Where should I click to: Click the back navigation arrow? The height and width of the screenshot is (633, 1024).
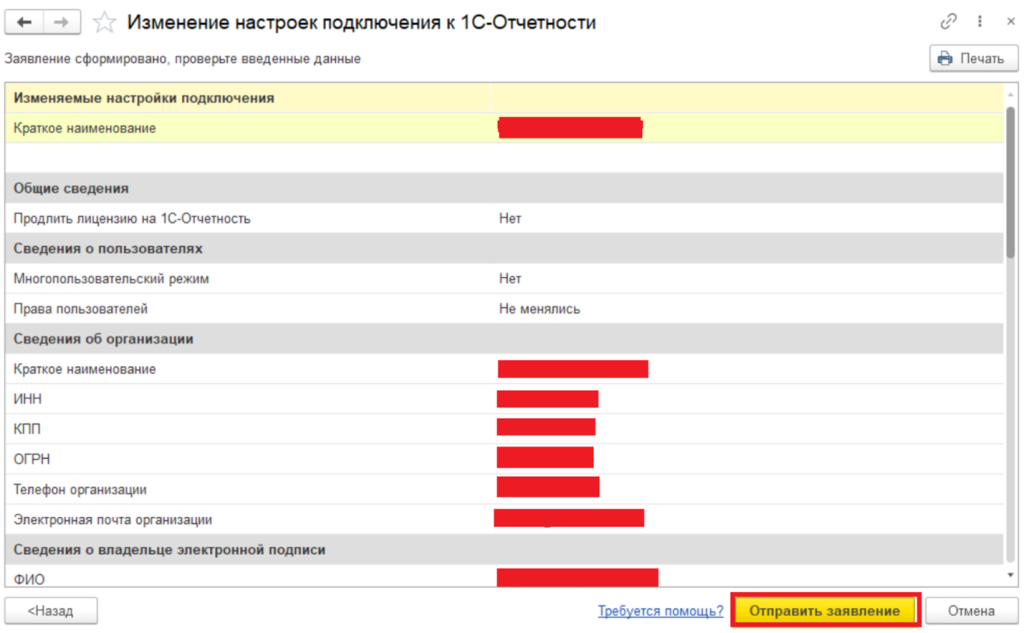(25, 22)
